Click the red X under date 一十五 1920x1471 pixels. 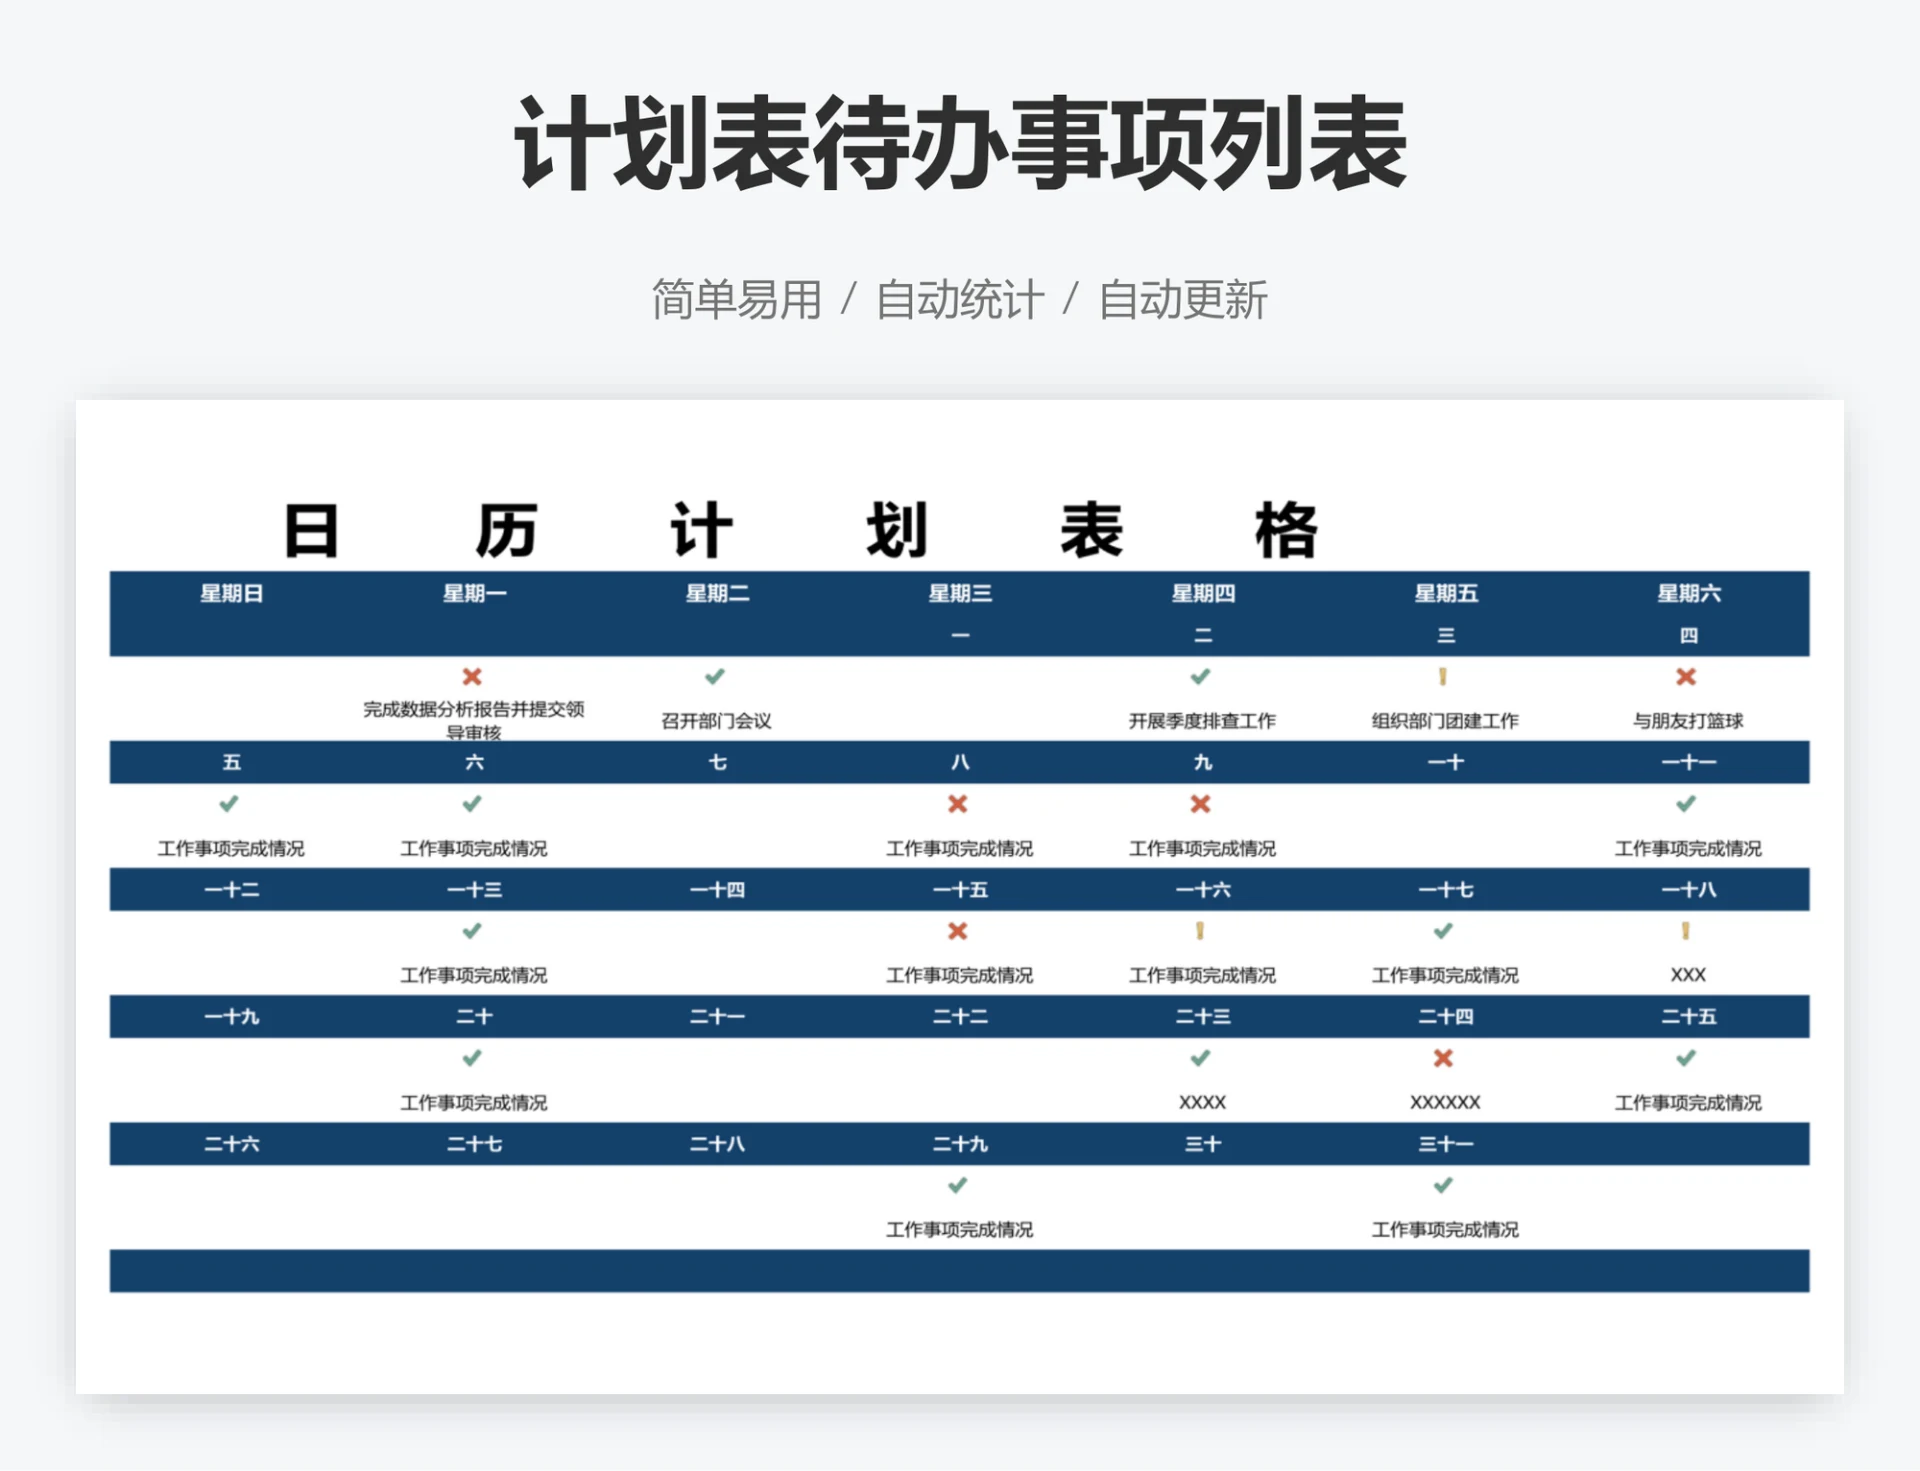[x=958, y=931]
